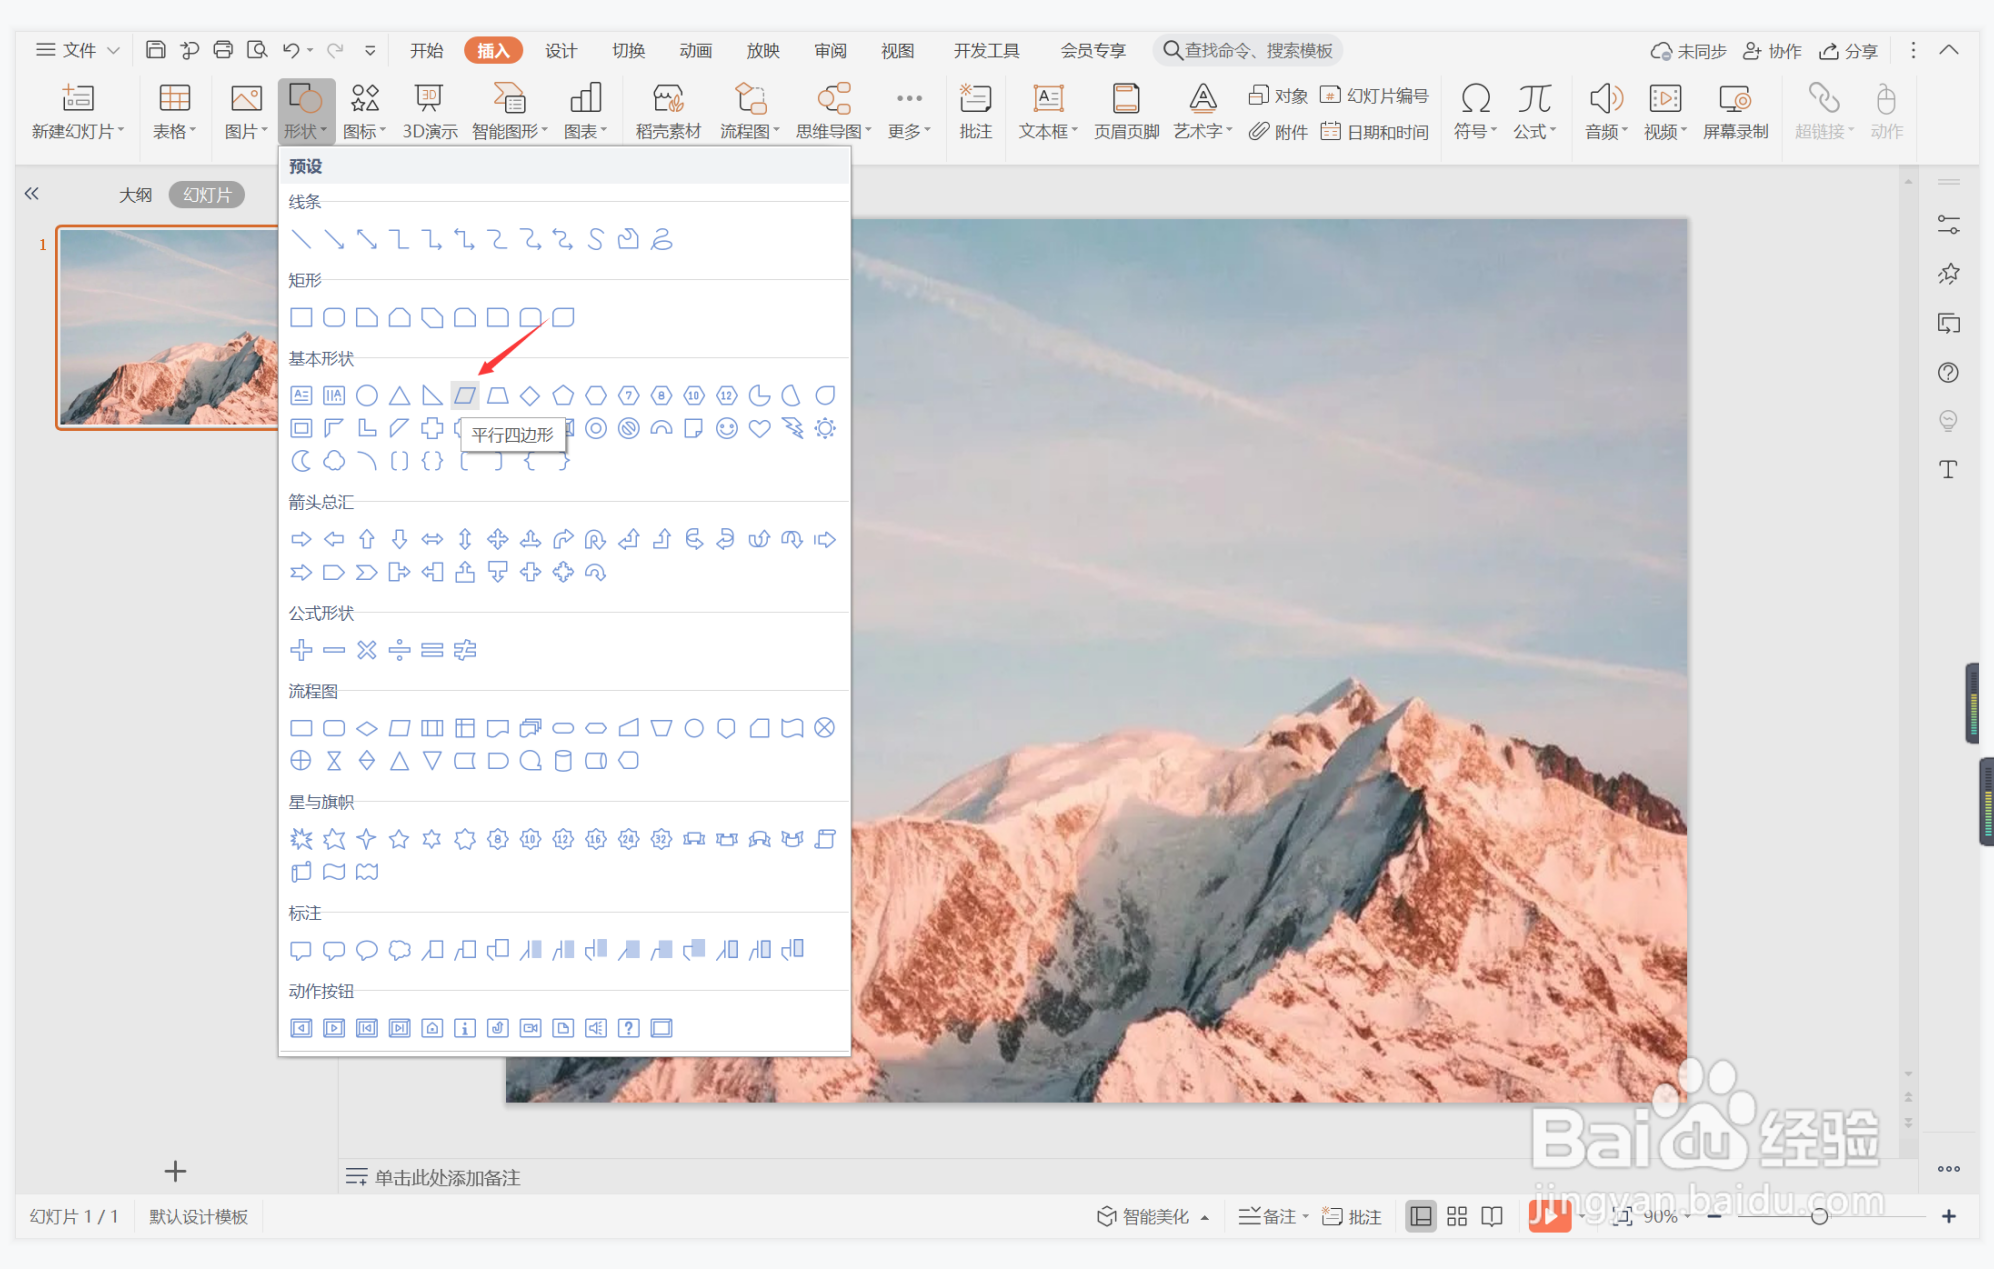Expand the 图片 dropdown arrow
This screenshot has width=1994, height=1269.
pyautogui.click(x=265, y=131)
